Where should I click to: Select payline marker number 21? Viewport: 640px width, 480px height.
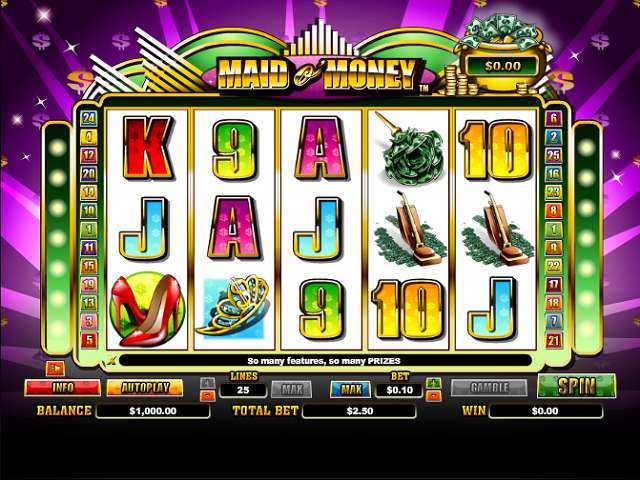(553, 340)
